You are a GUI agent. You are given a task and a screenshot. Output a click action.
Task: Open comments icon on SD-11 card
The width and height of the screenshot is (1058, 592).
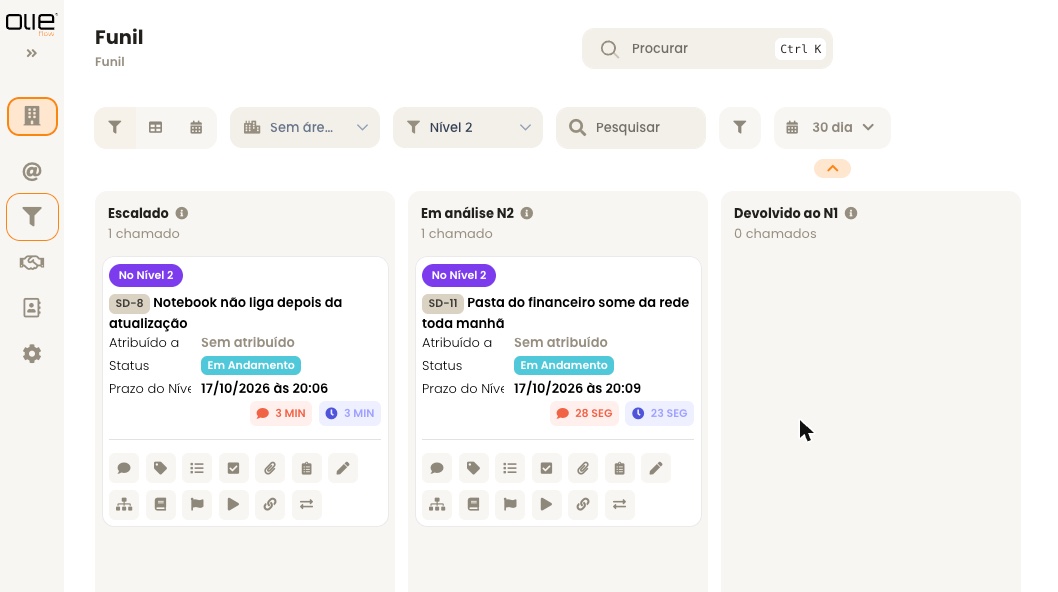click(x=437, y=468)
